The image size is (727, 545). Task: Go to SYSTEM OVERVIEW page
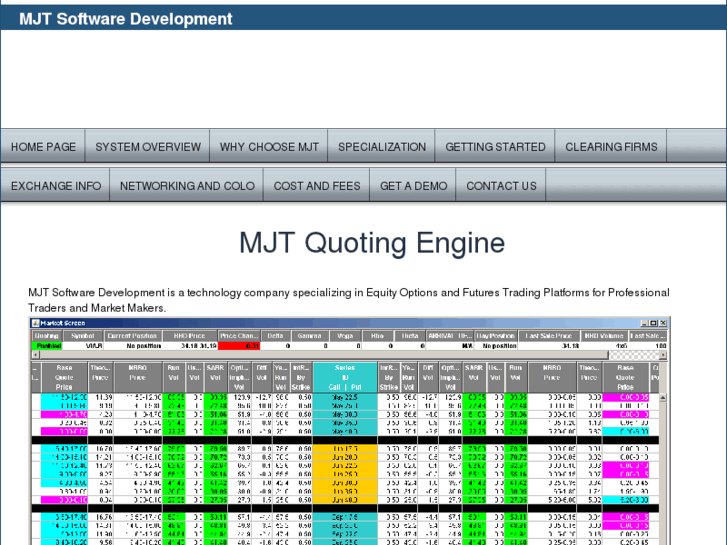(148, 146)
